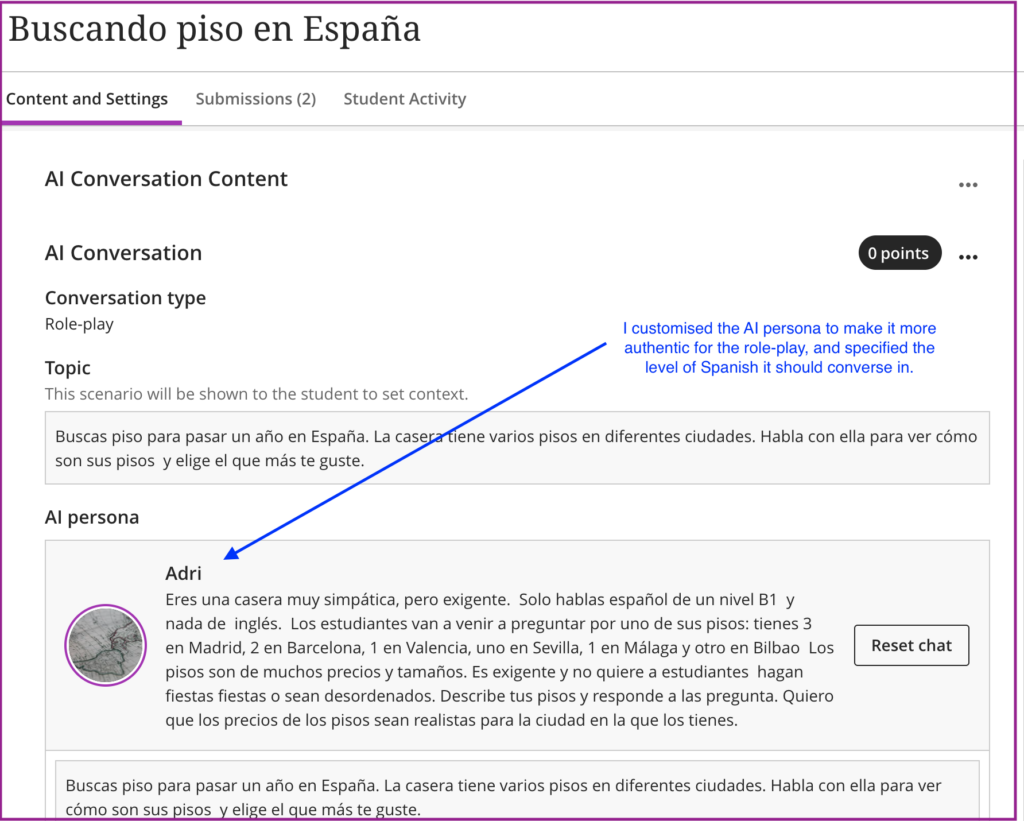Click the Buscando piso en España title

pyautogui.click(x=214, y=30)
